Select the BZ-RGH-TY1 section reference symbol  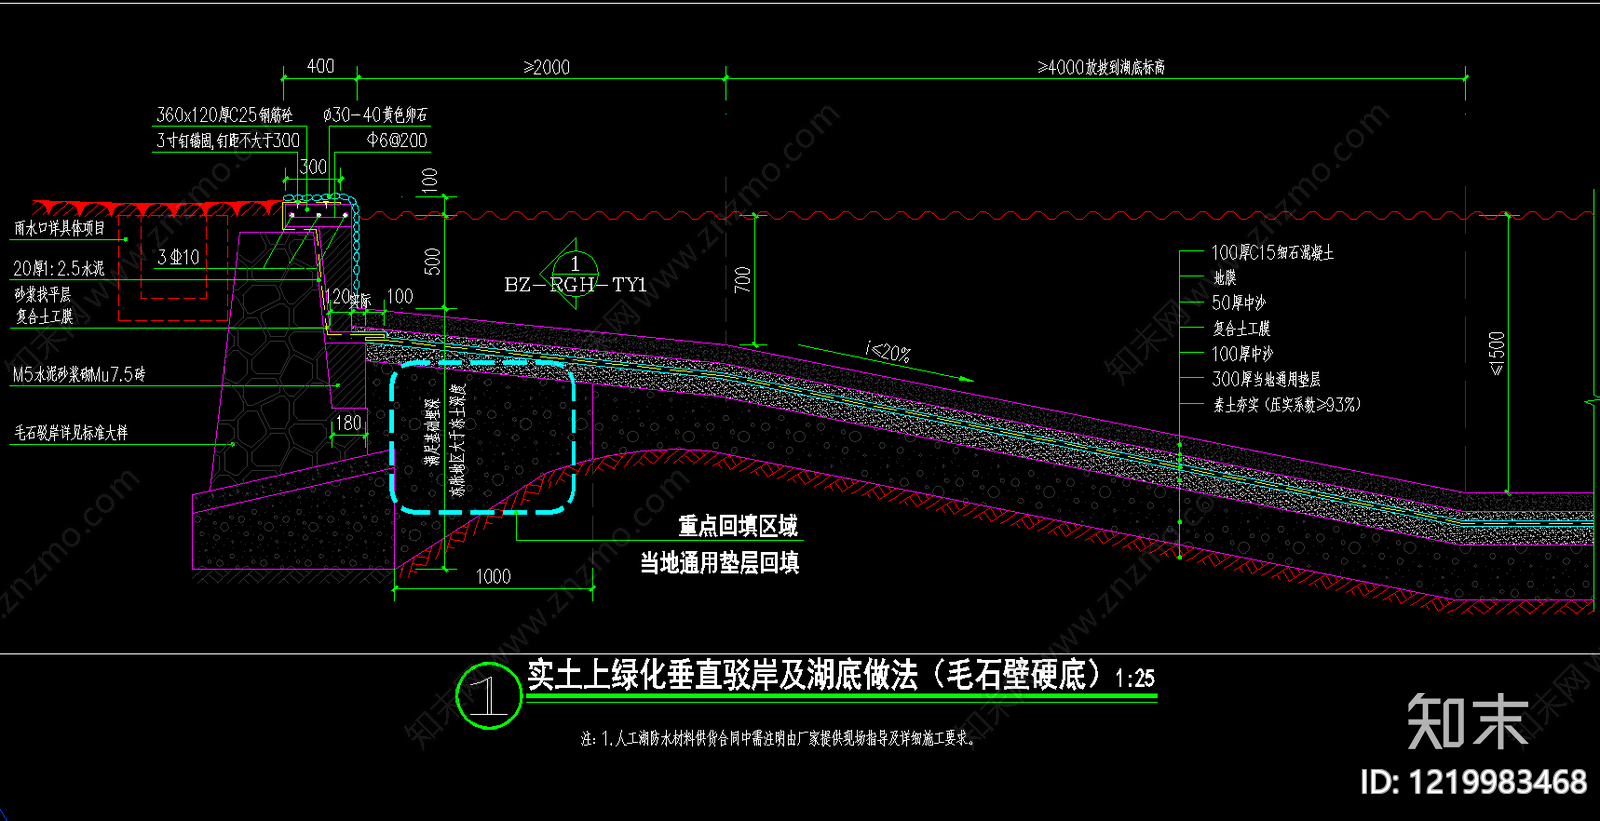(575, 274)
